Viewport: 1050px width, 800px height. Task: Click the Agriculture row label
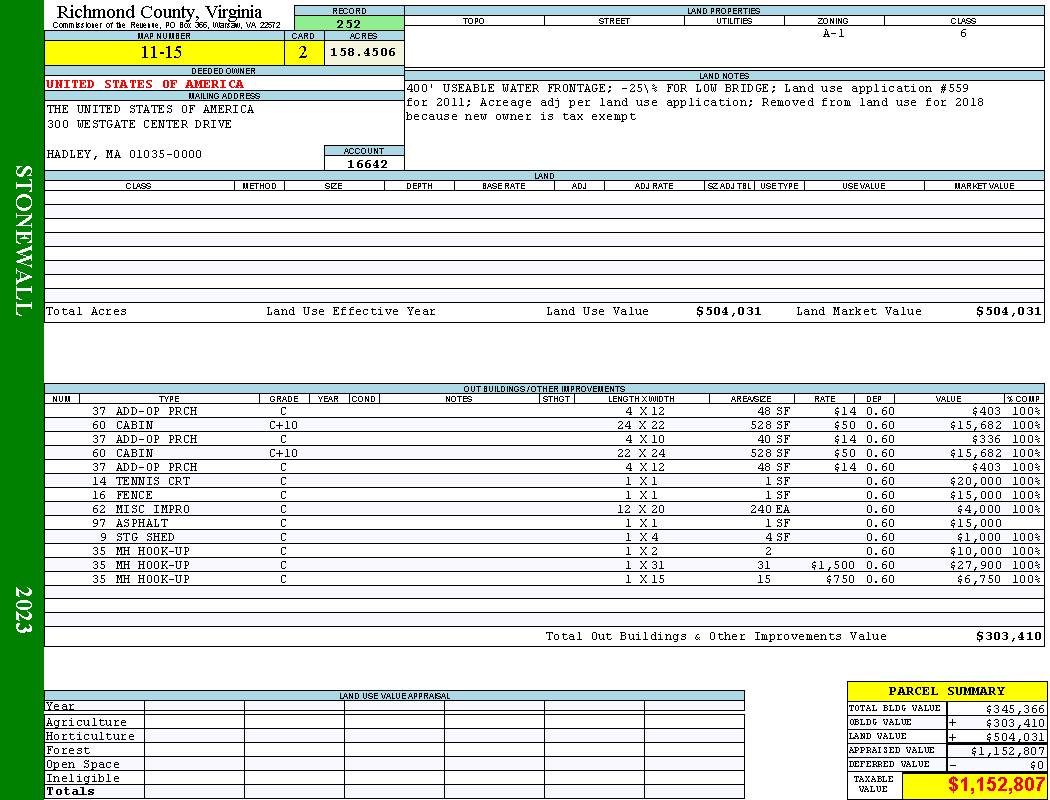86,722
